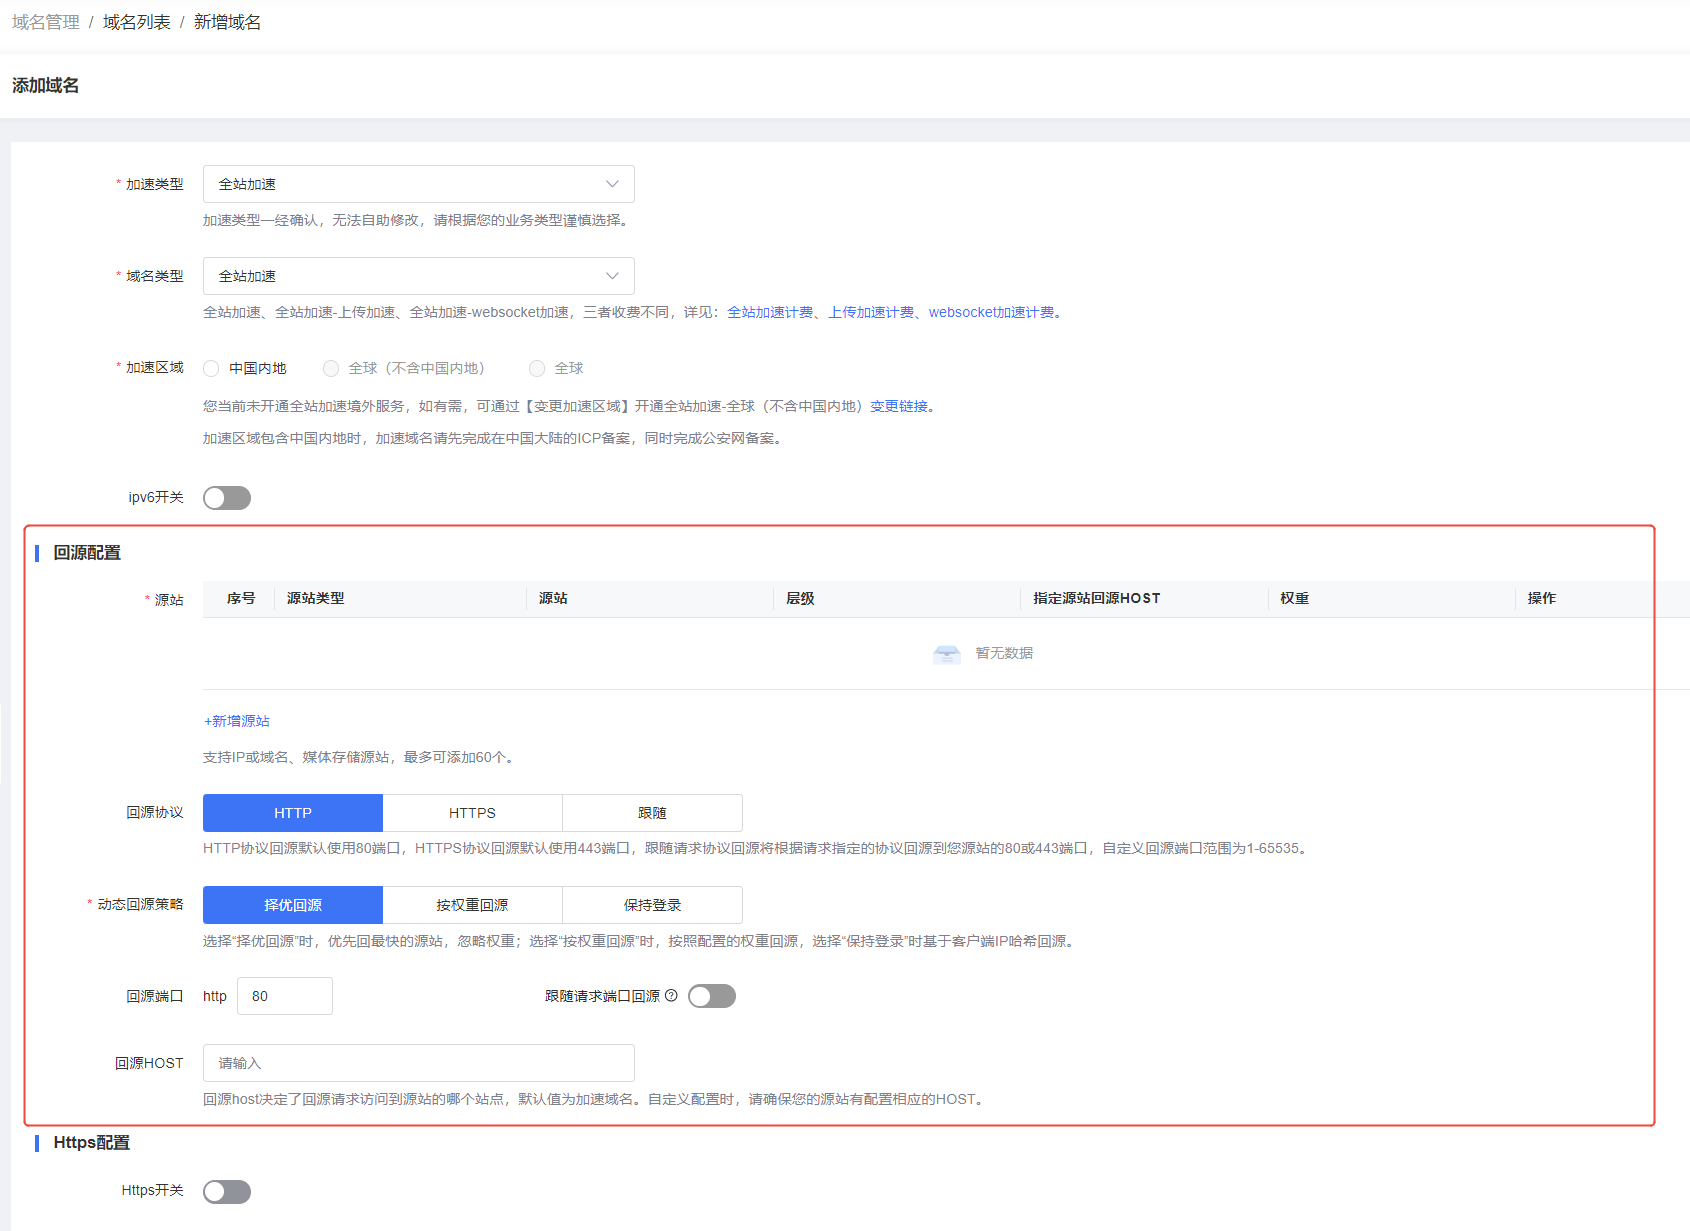Viewport: 1690px width, 1231px height.
Task: Click the 权重 column header
Action: tap(1295, 598)
